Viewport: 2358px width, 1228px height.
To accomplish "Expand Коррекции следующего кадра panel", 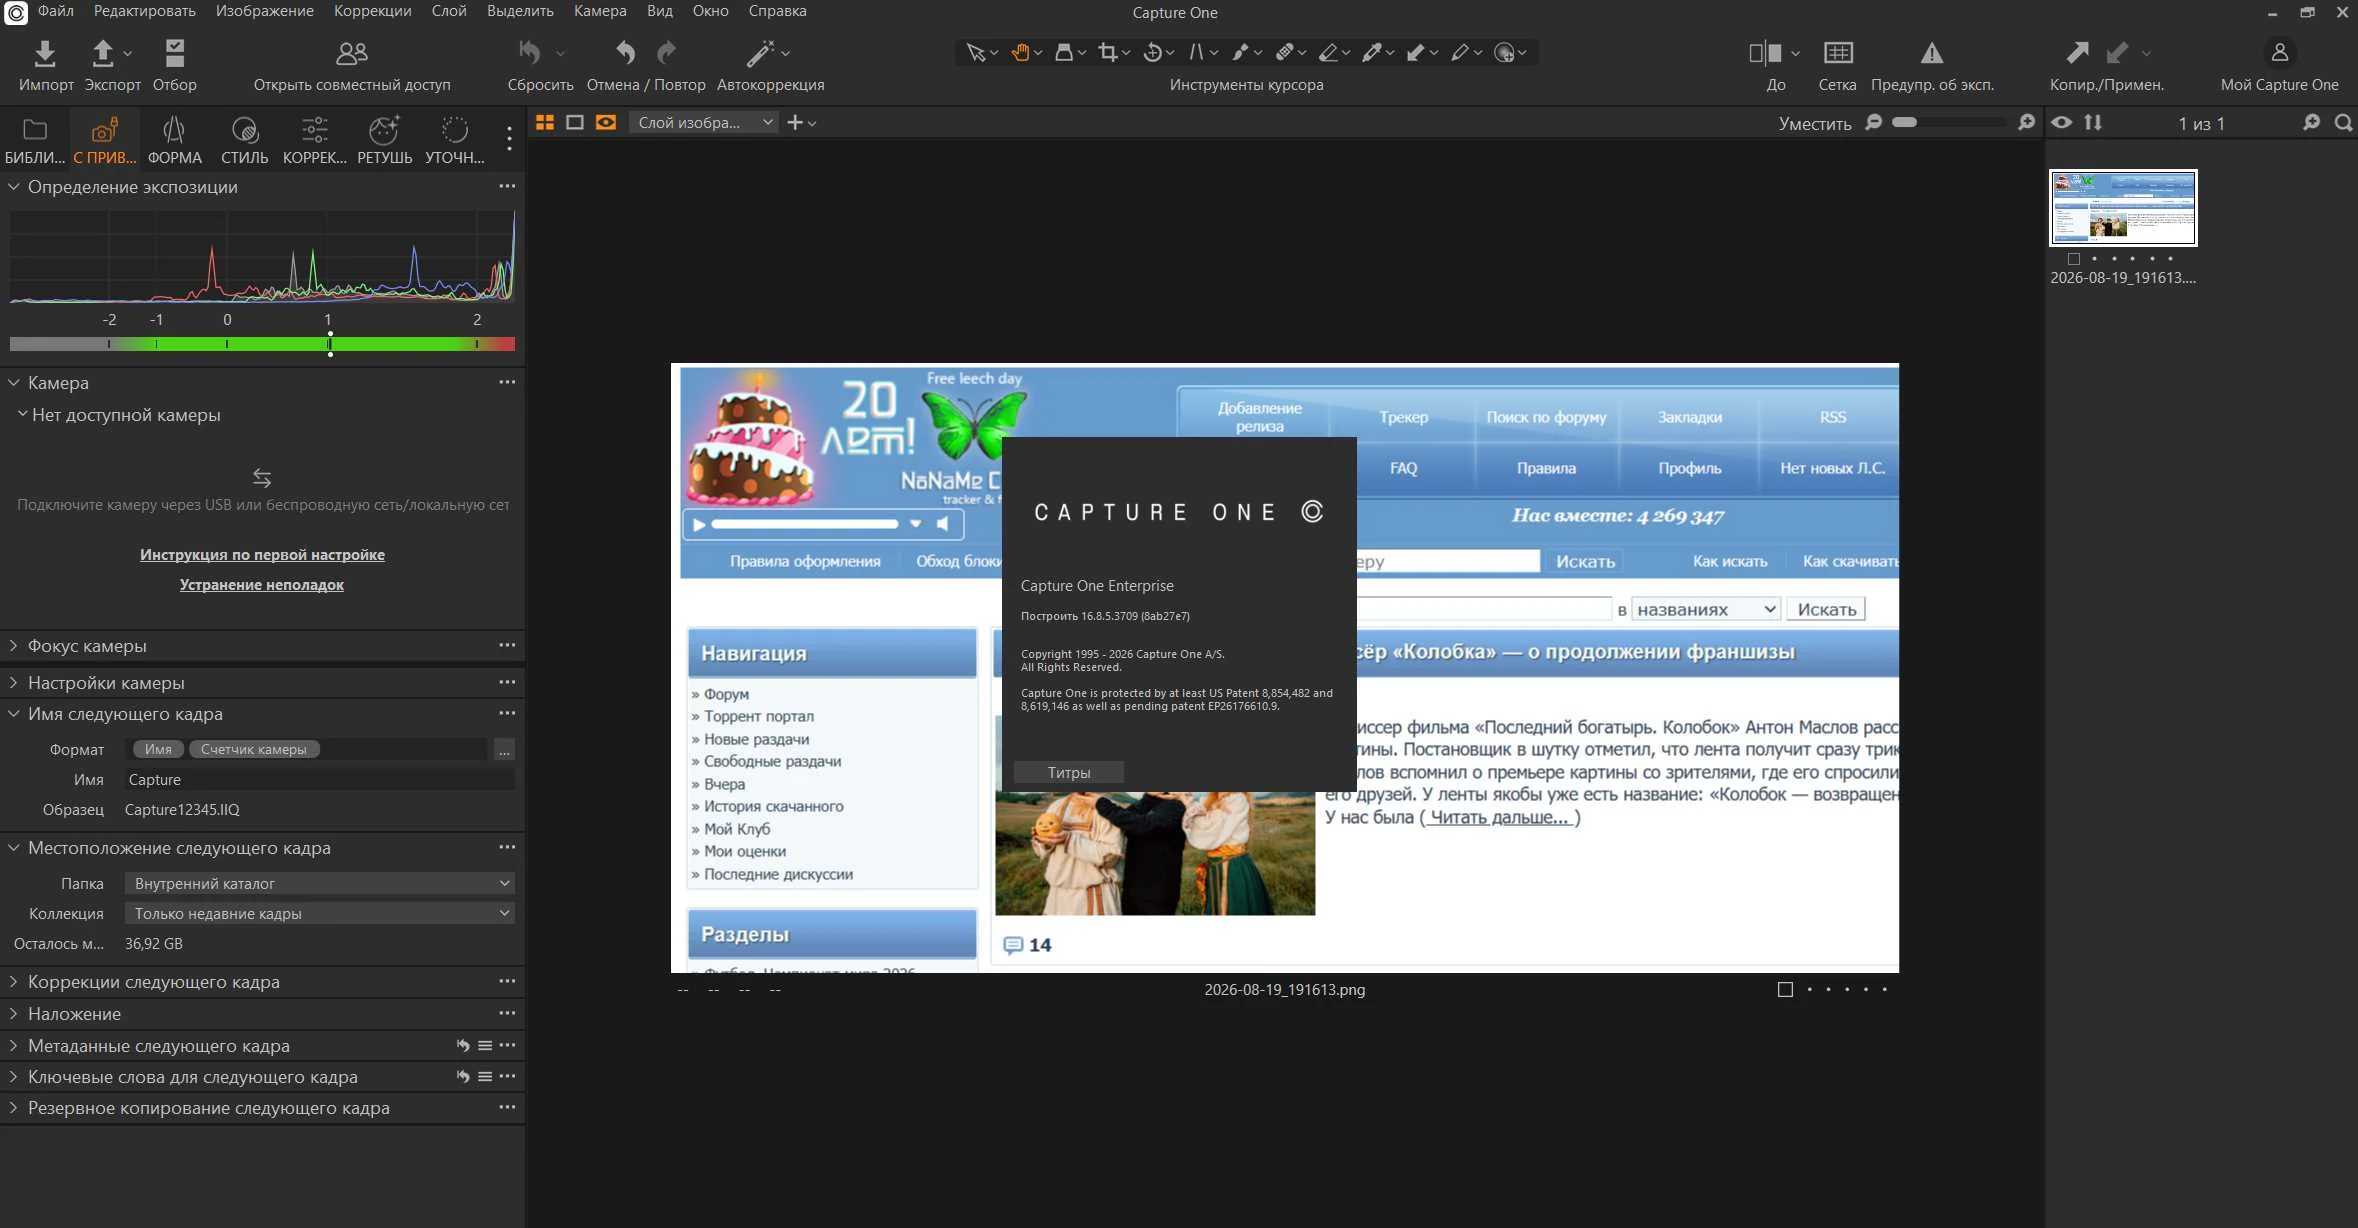I will [14, 982].
